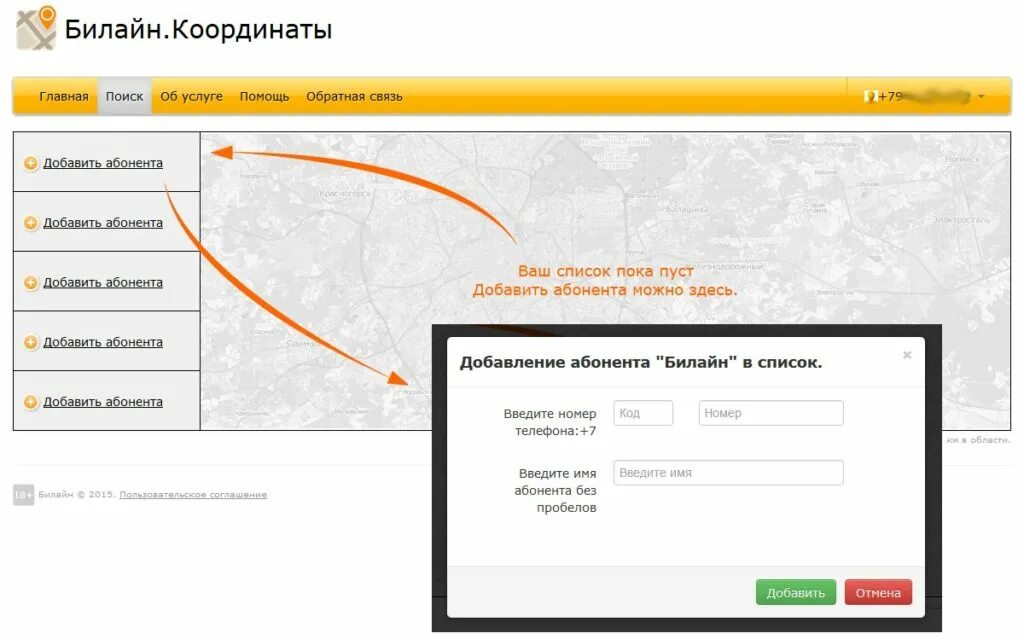Click the plus icon on first Добавить абонента row

point(31,162)
